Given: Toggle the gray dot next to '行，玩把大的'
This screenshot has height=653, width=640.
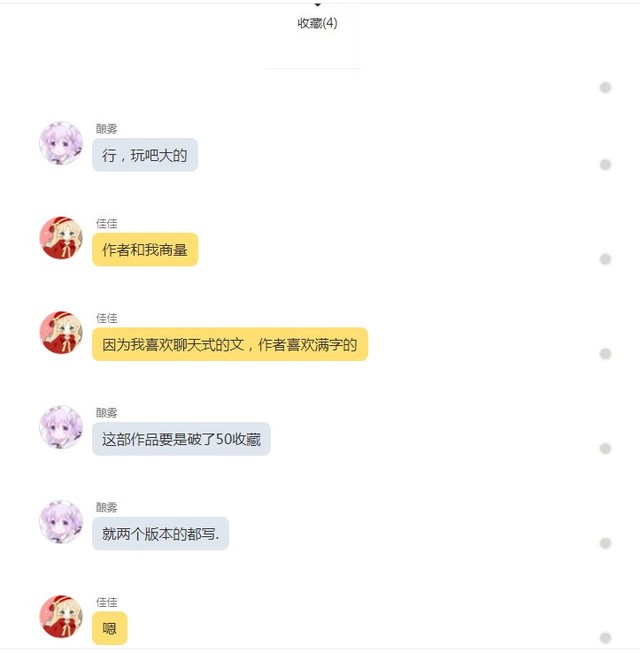Looking at the screenshot, I should click(605, 164).
